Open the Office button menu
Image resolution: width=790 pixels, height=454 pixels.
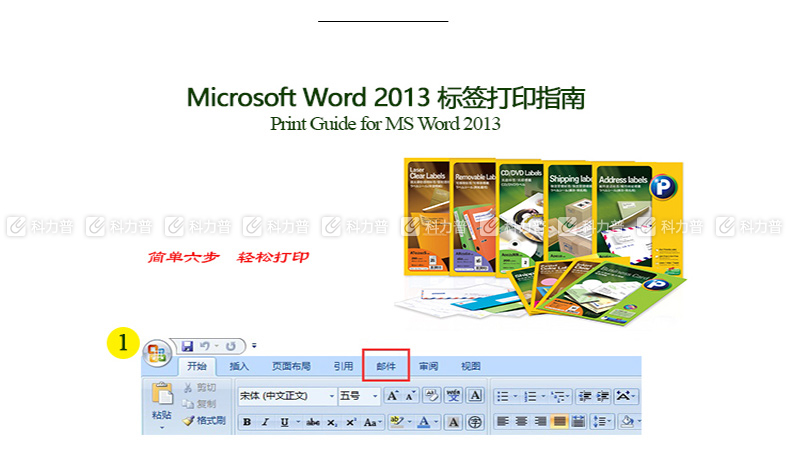(x=157, y=353)
